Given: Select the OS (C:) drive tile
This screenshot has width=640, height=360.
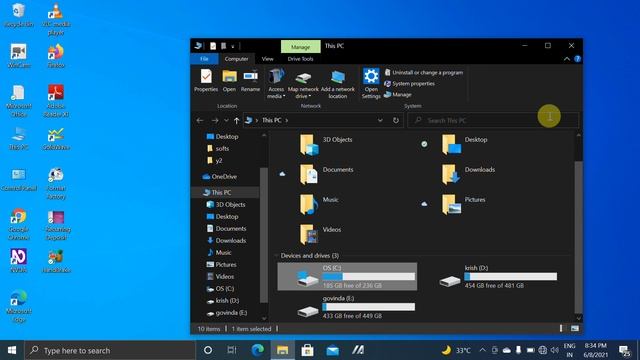Looking at the screenshot, I should [347, 276].
